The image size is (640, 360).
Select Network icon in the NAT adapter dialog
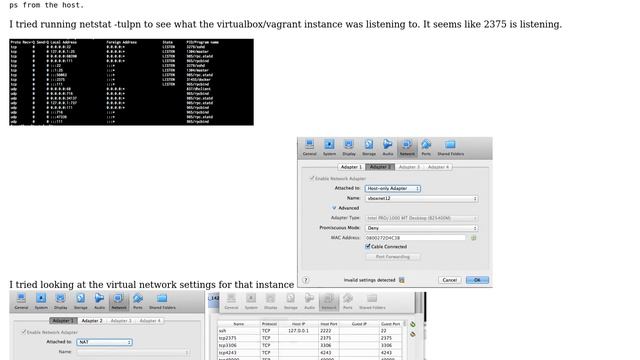pos(118,301)
